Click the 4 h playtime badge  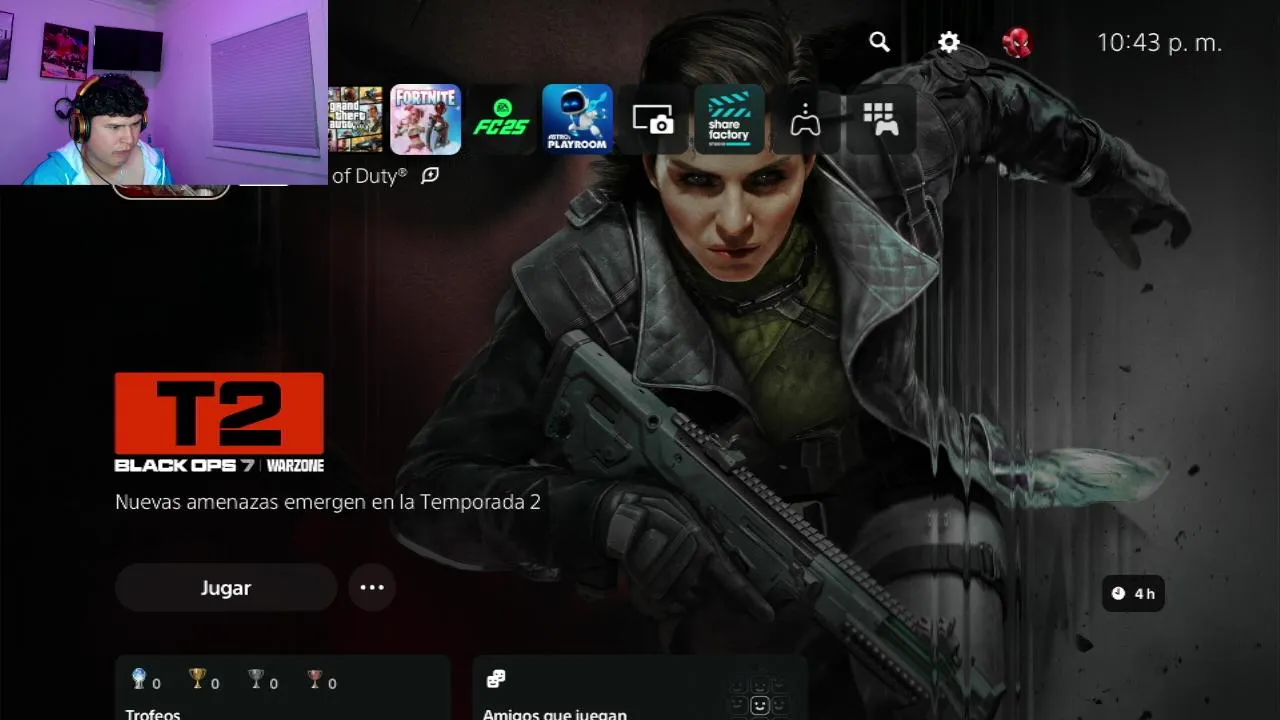point(1134,594)
